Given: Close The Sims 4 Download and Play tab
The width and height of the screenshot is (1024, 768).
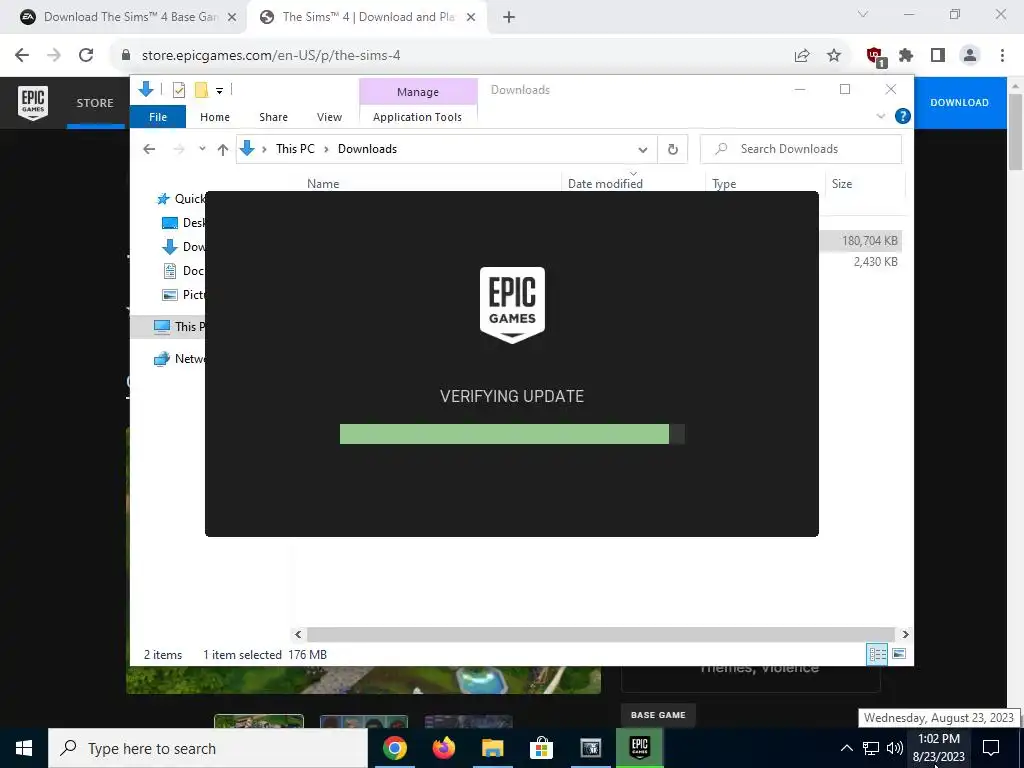Looking at the screenshot, I should pos(471,18).
